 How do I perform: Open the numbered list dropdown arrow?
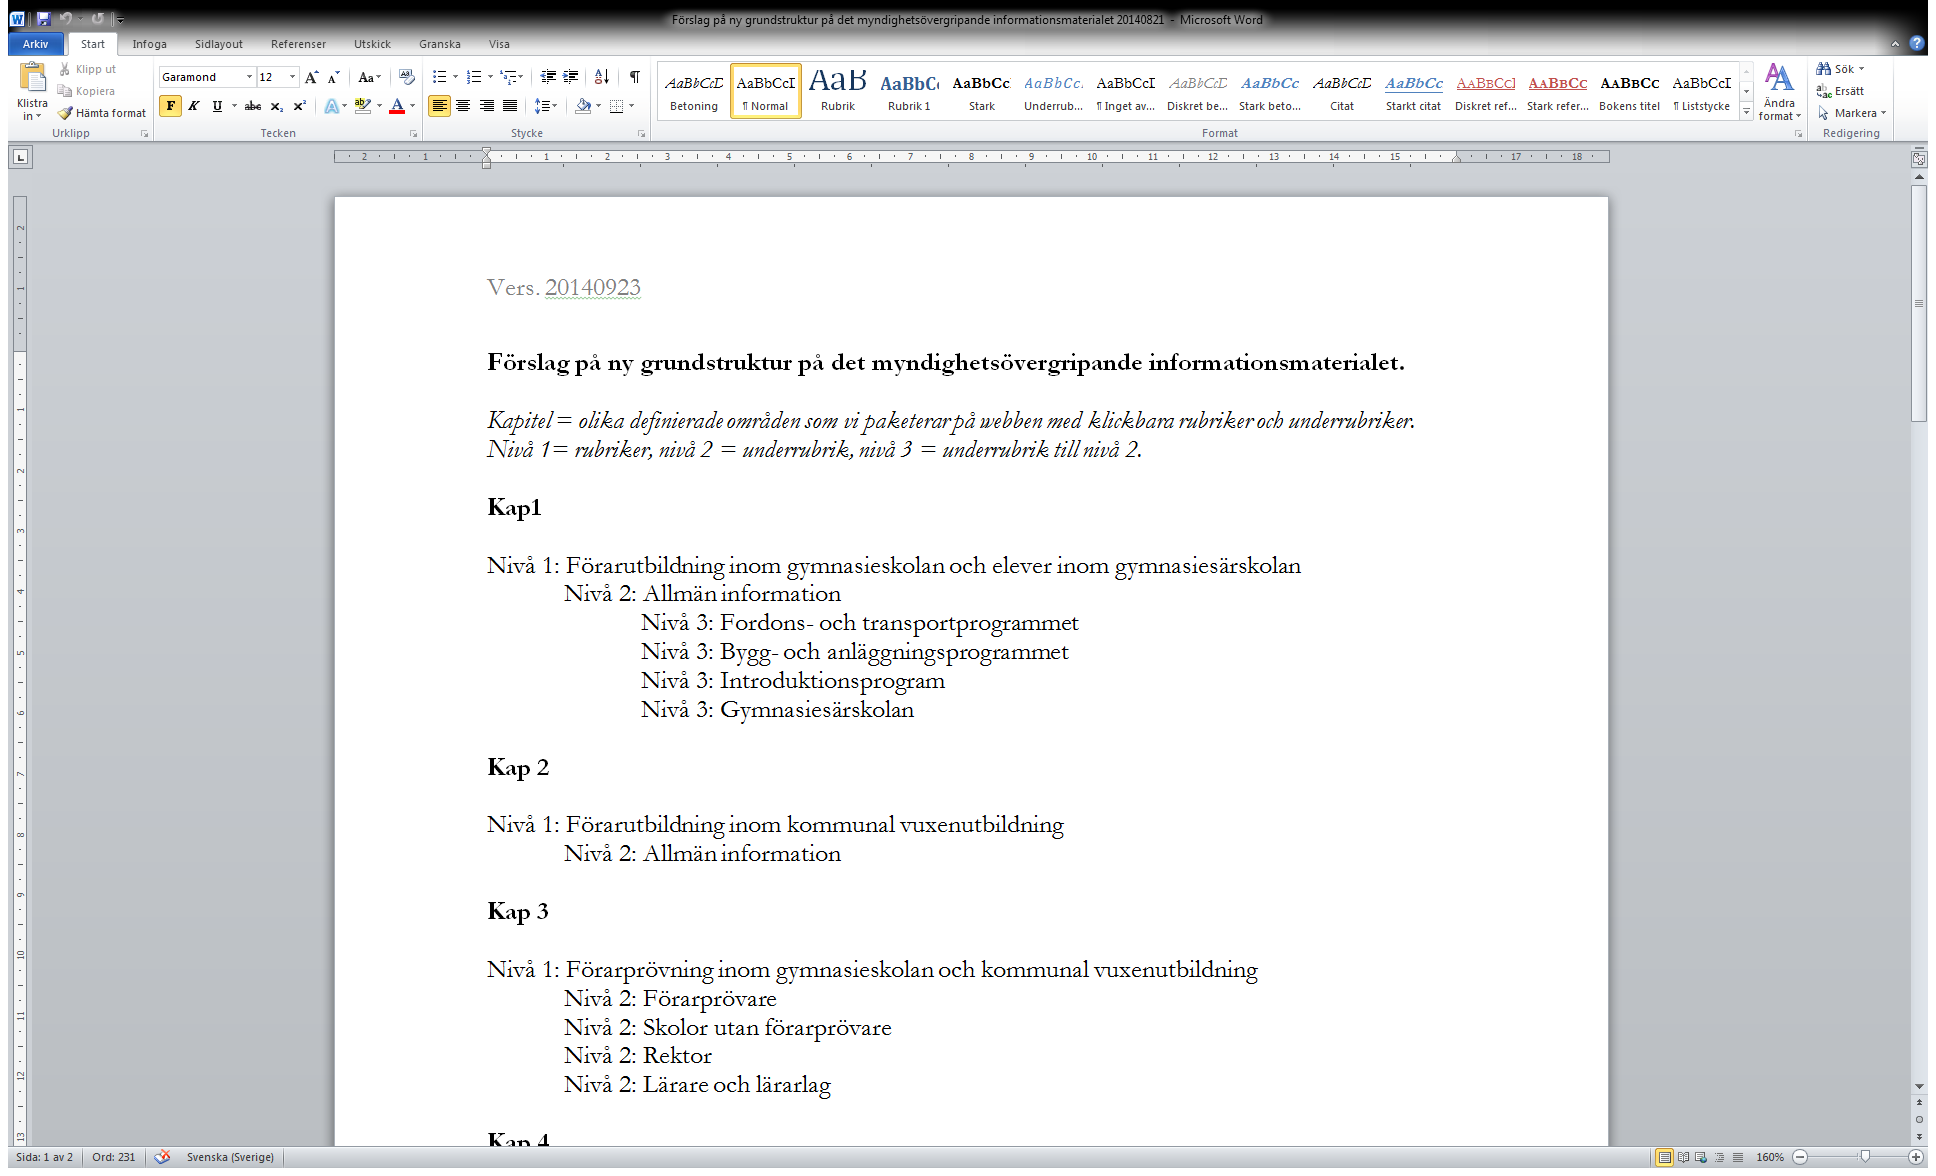coord(490,77)
